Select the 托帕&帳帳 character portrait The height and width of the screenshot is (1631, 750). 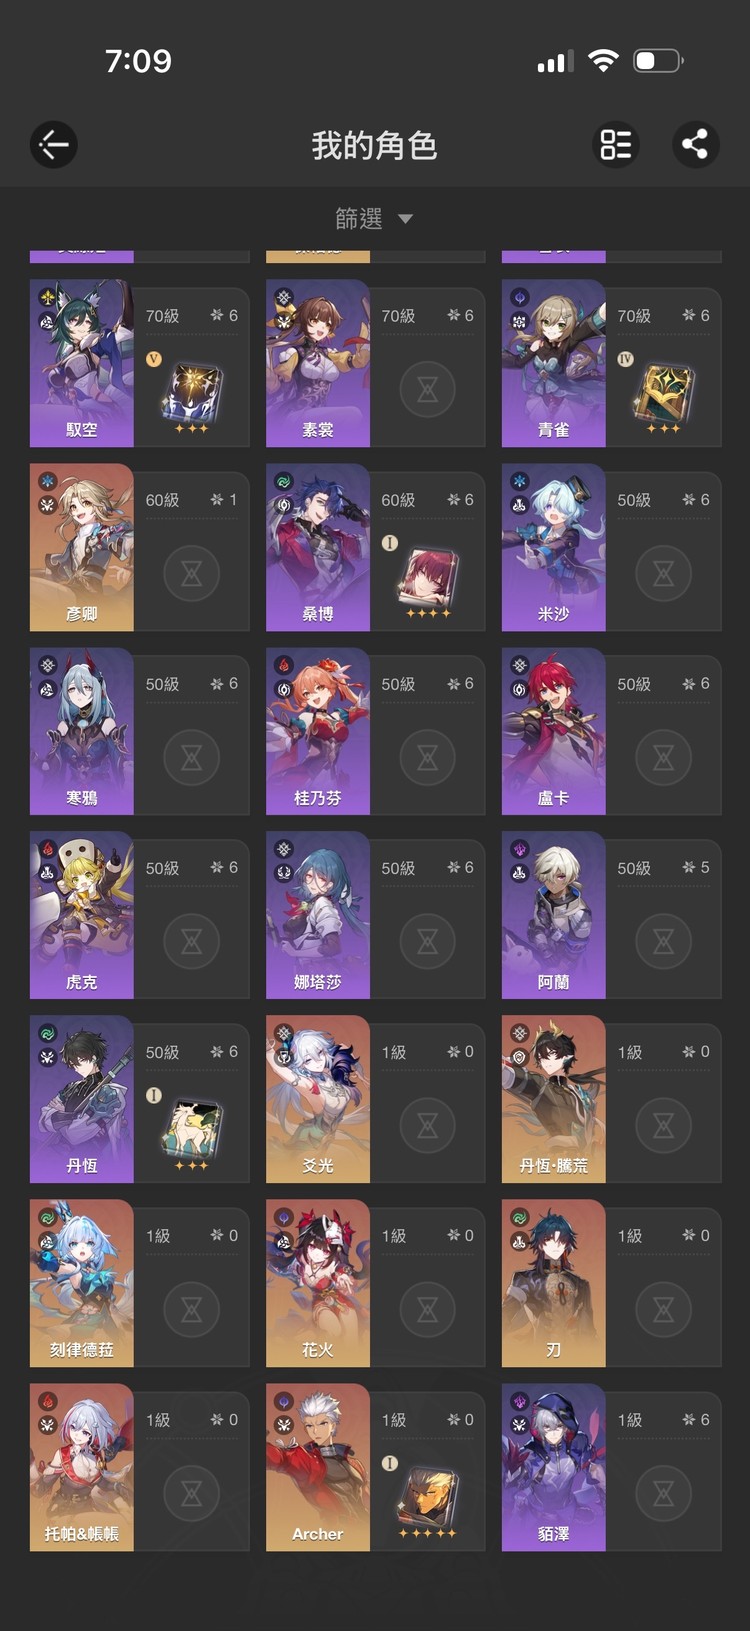82,1467
